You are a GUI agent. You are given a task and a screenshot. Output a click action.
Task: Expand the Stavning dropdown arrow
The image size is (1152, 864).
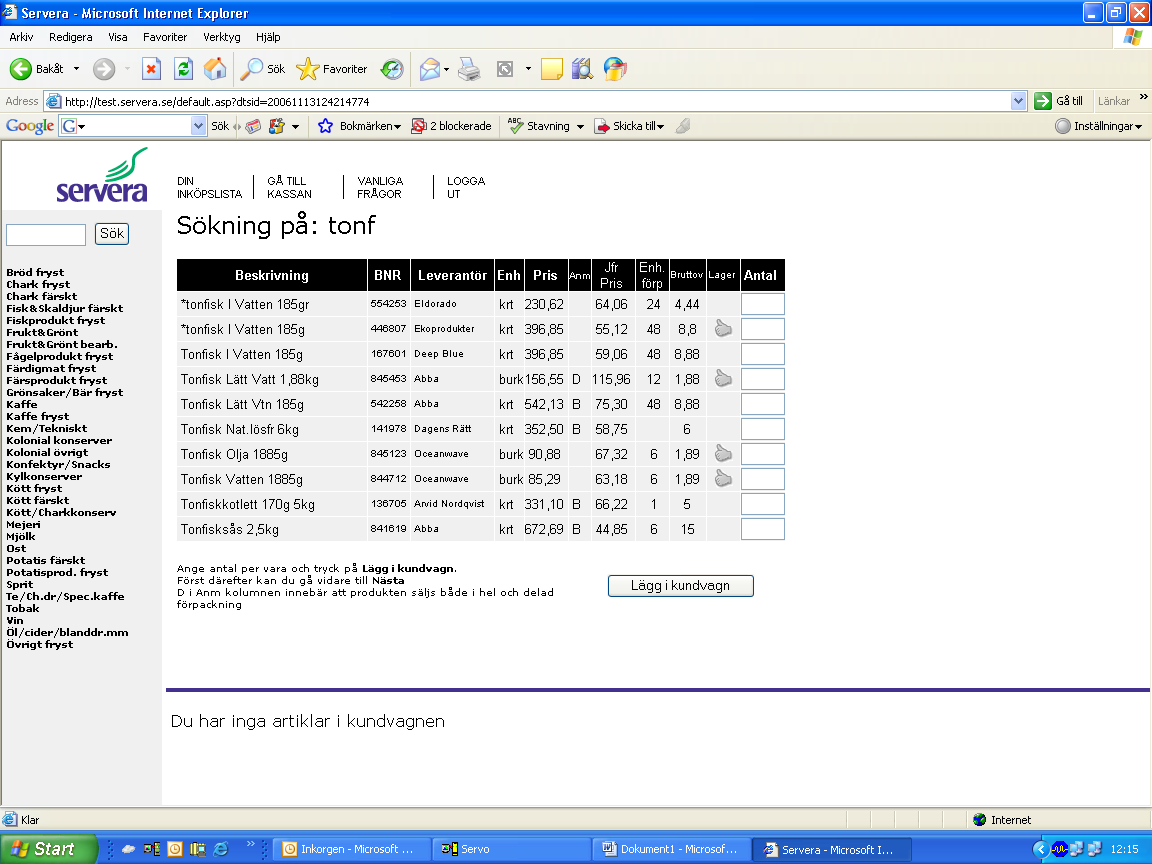pos(580,127)
